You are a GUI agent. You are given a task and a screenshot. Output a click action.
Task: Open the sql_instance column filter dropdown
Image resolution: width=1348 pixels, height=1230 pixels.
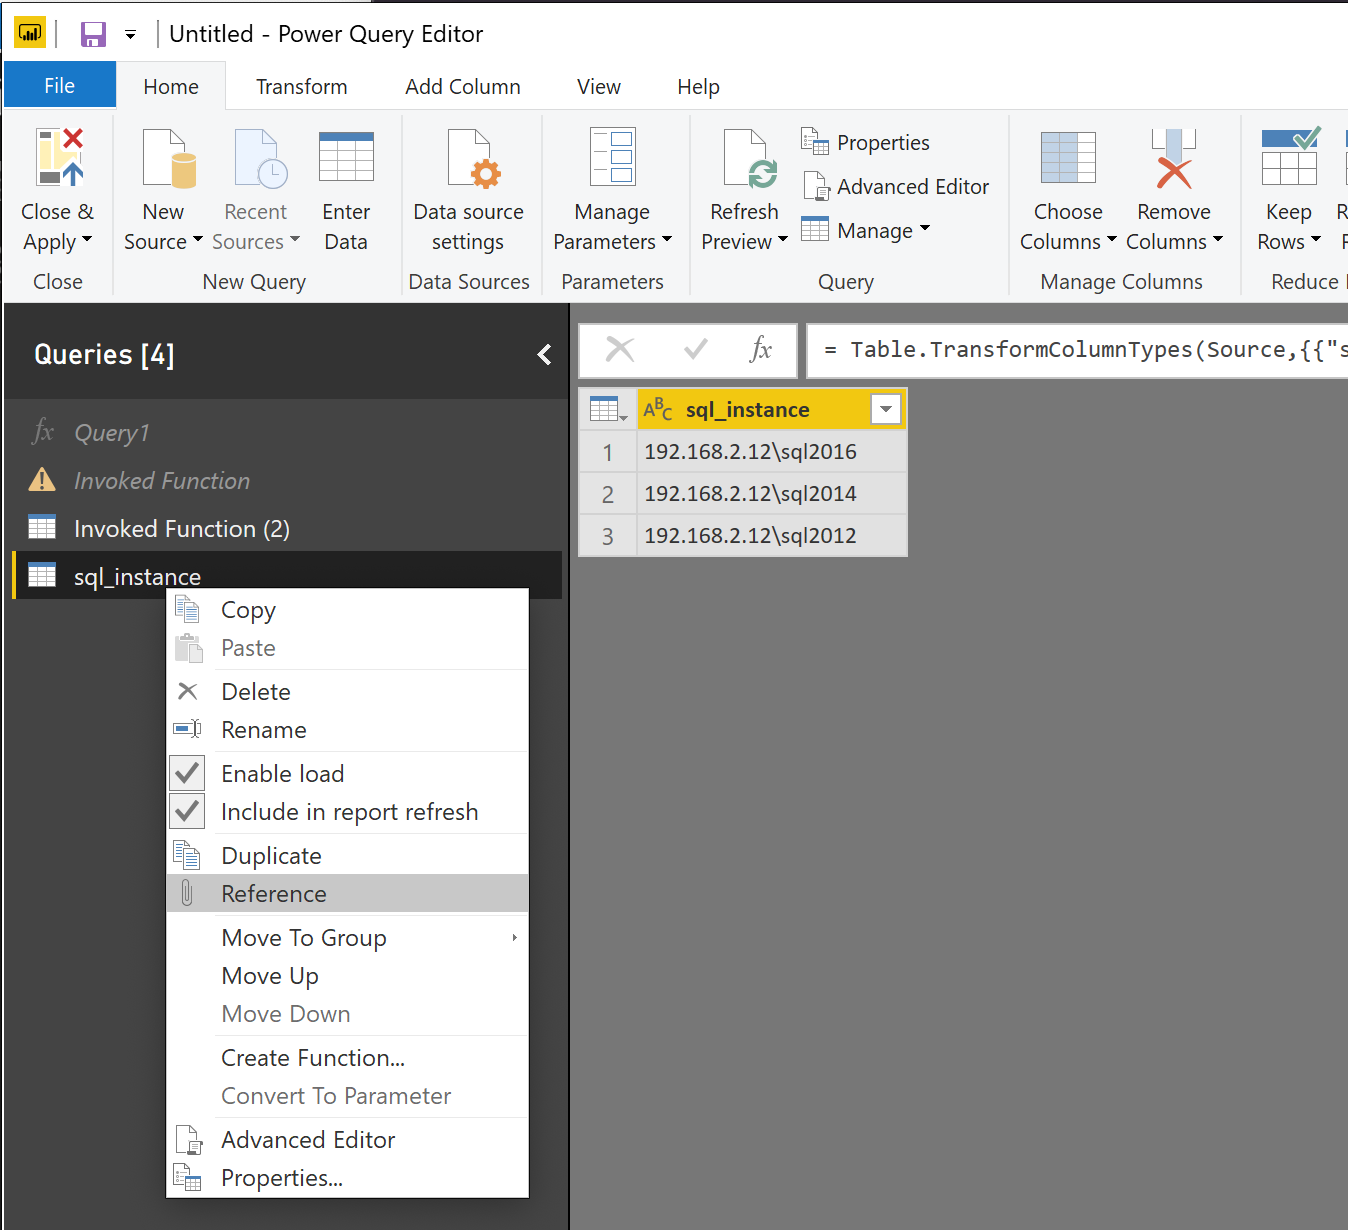(x=886, y=409)
